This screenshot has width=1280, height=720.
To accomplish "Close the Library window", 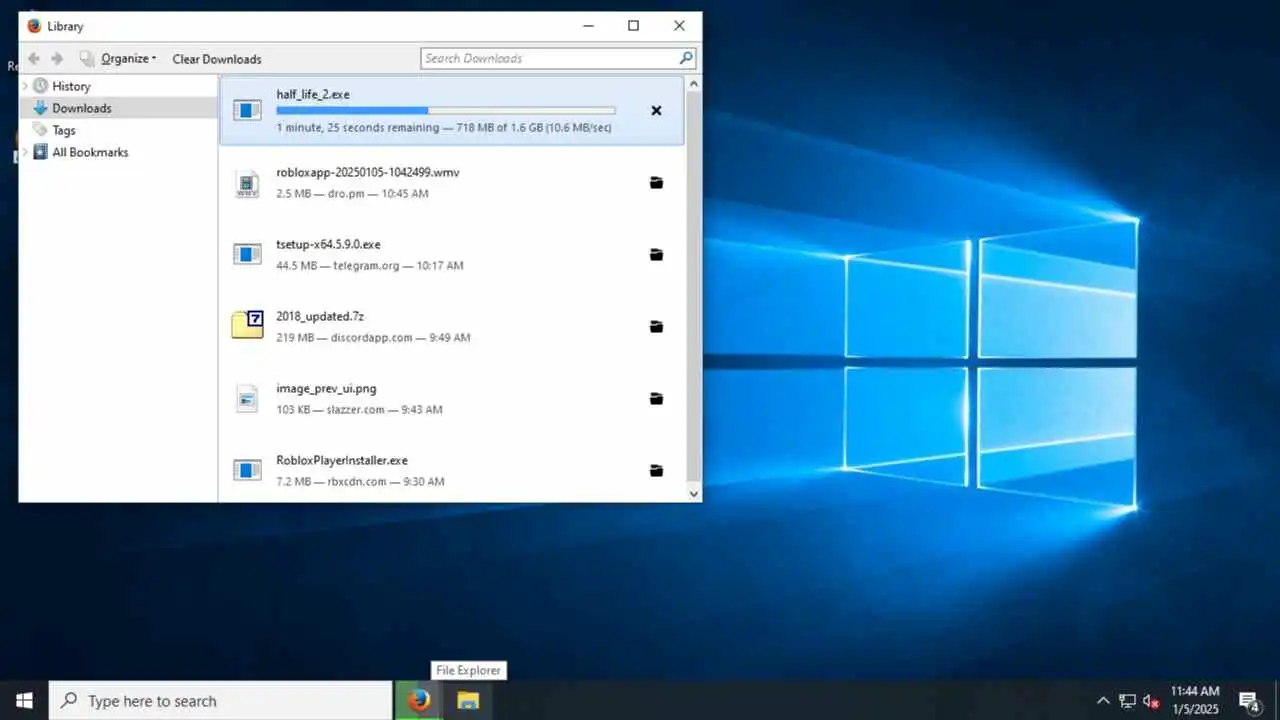I will tap(679, 26).
